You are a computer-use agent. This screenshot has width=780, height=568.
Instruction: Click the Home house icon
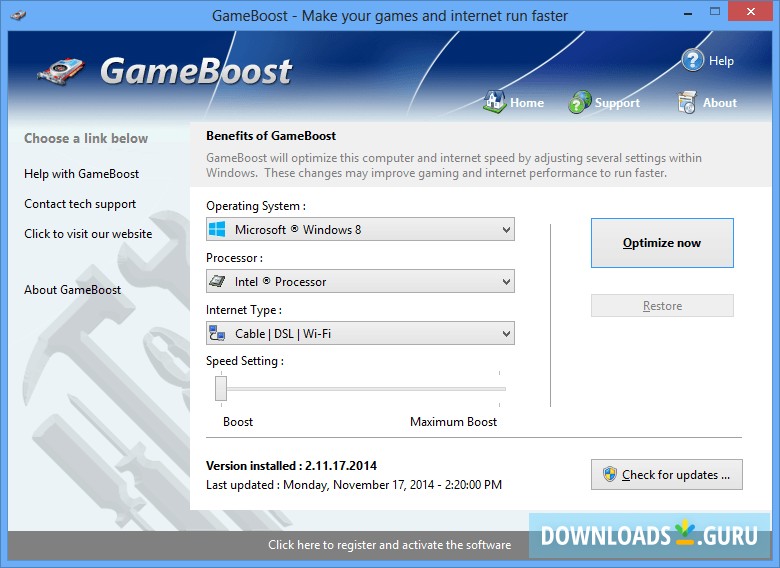(494, 101)
